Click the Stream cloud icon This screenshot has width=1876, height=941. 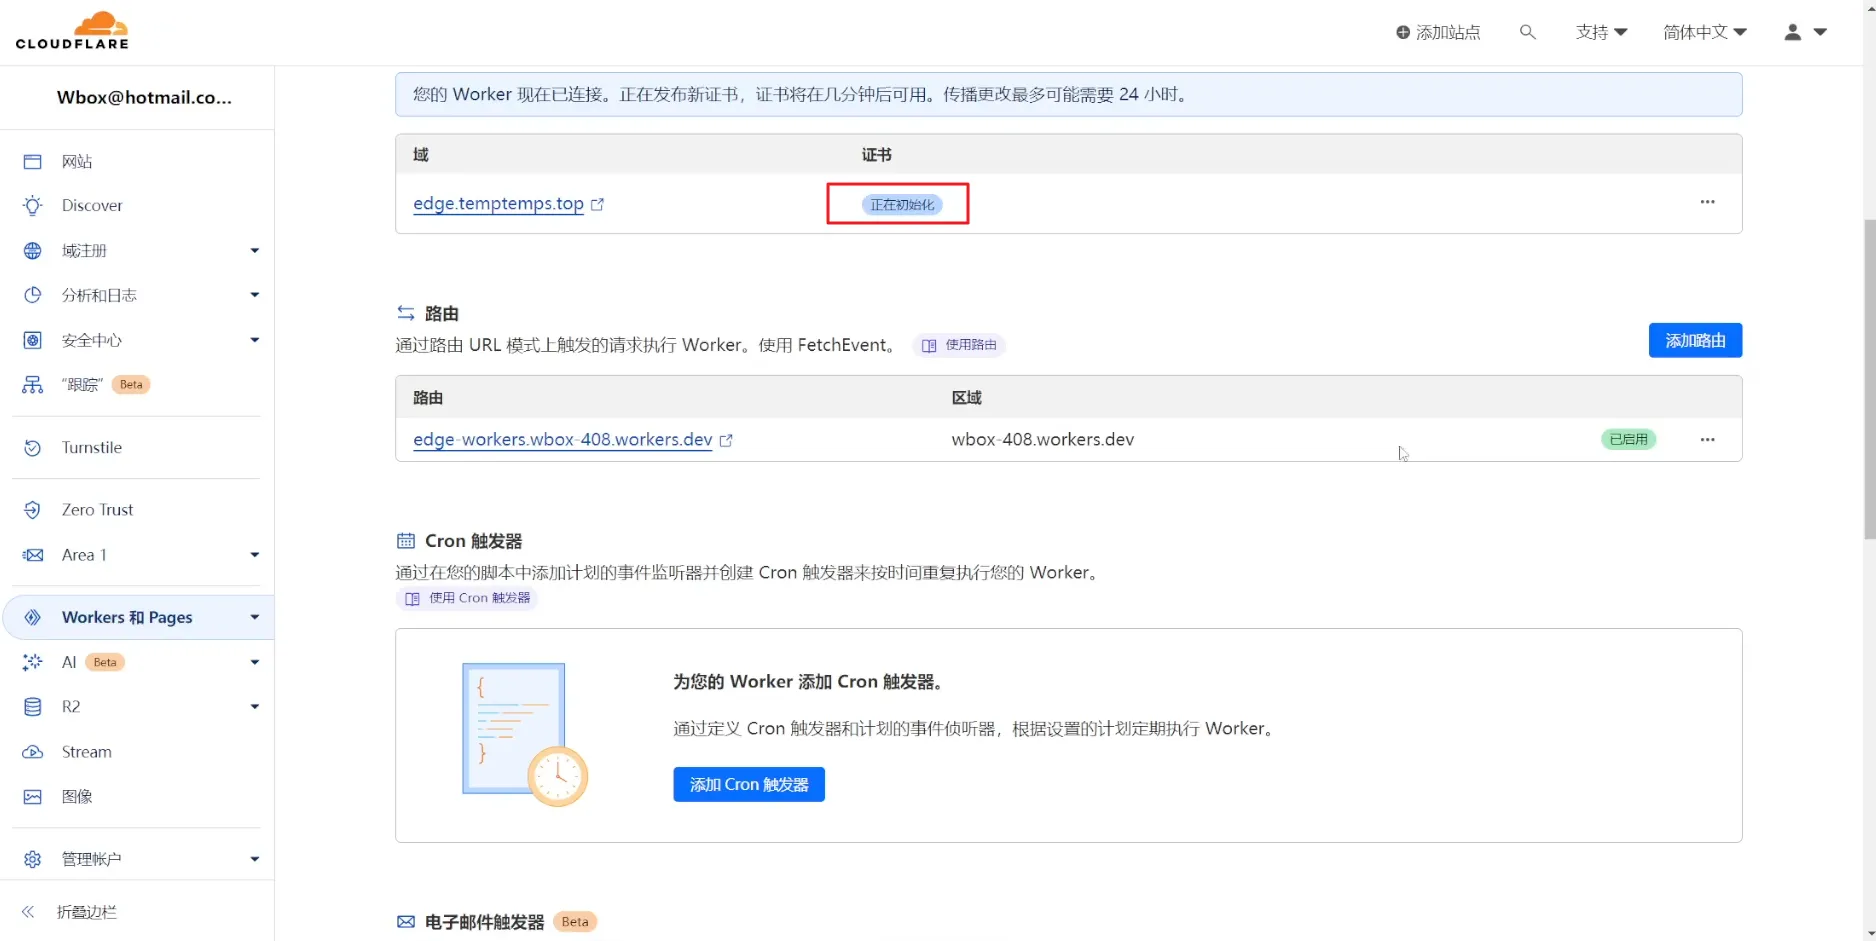(x=33, y=752)
